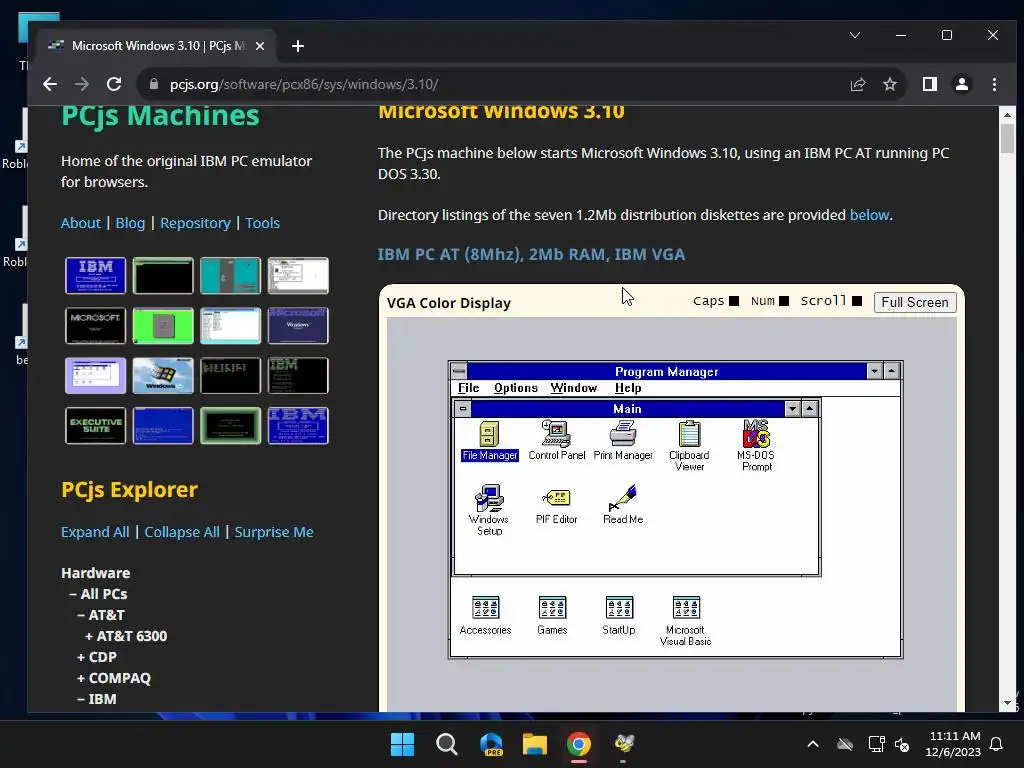Select the PIF Editor icon
Image resolution: width=1024 pixels, height=768 pixels.
[556, 505]
